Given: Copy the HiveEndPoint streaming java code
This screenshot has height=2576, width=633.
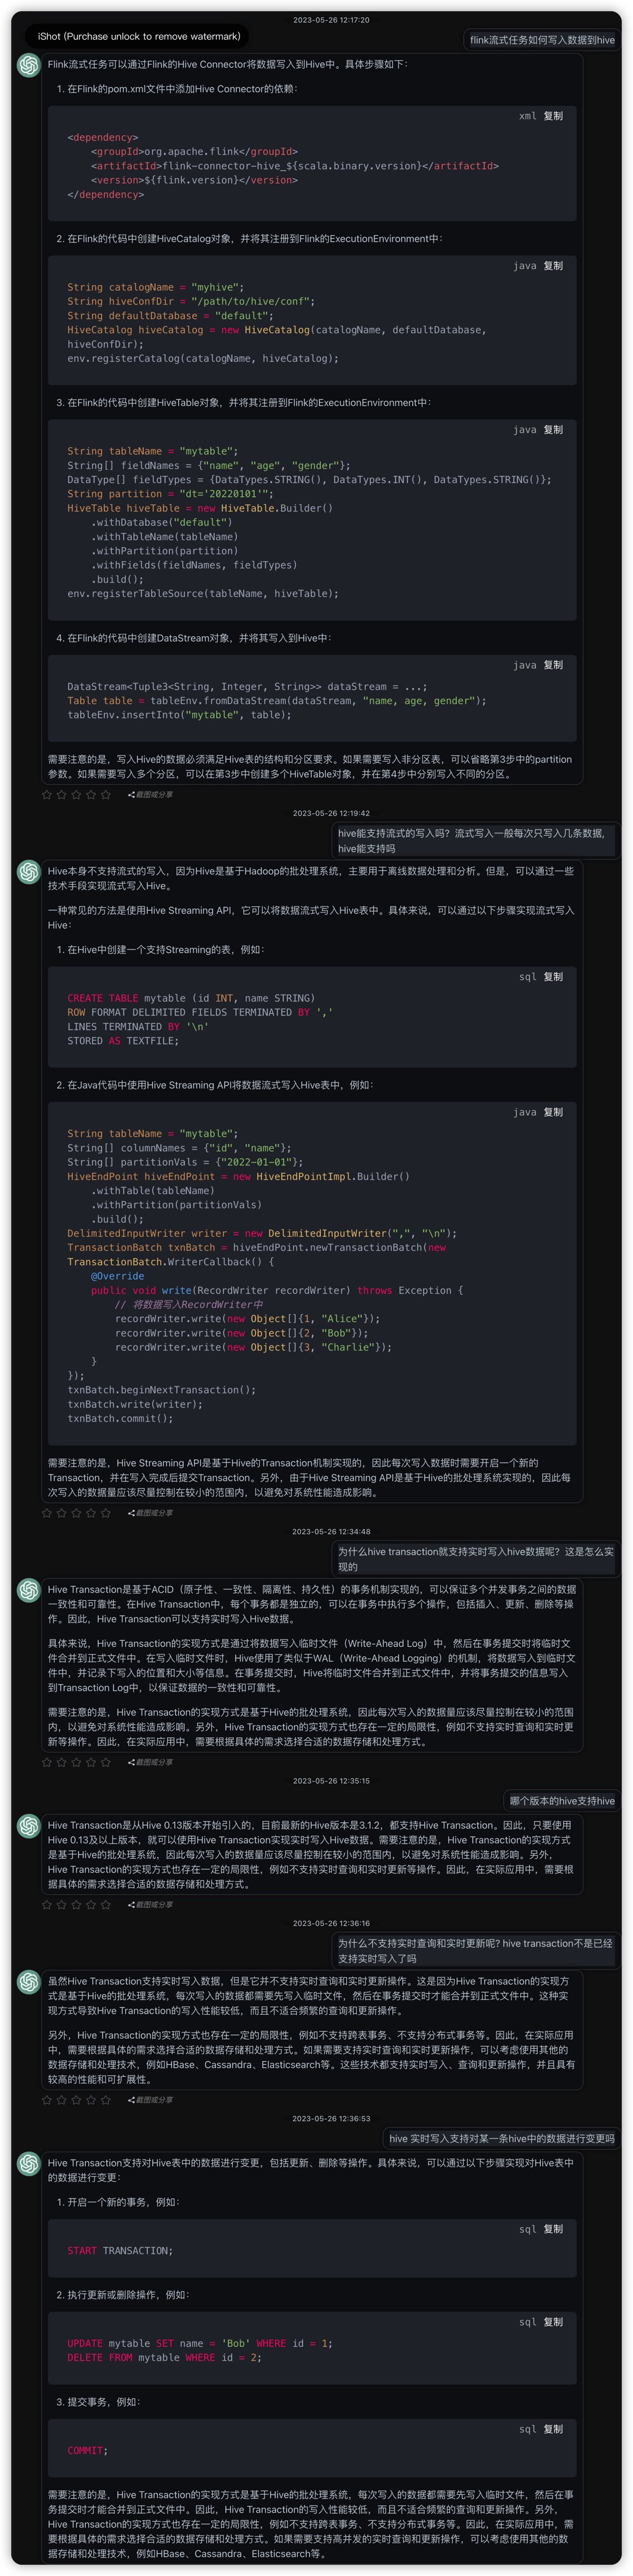Looking at the screenshot, I should click(553, 1112).
